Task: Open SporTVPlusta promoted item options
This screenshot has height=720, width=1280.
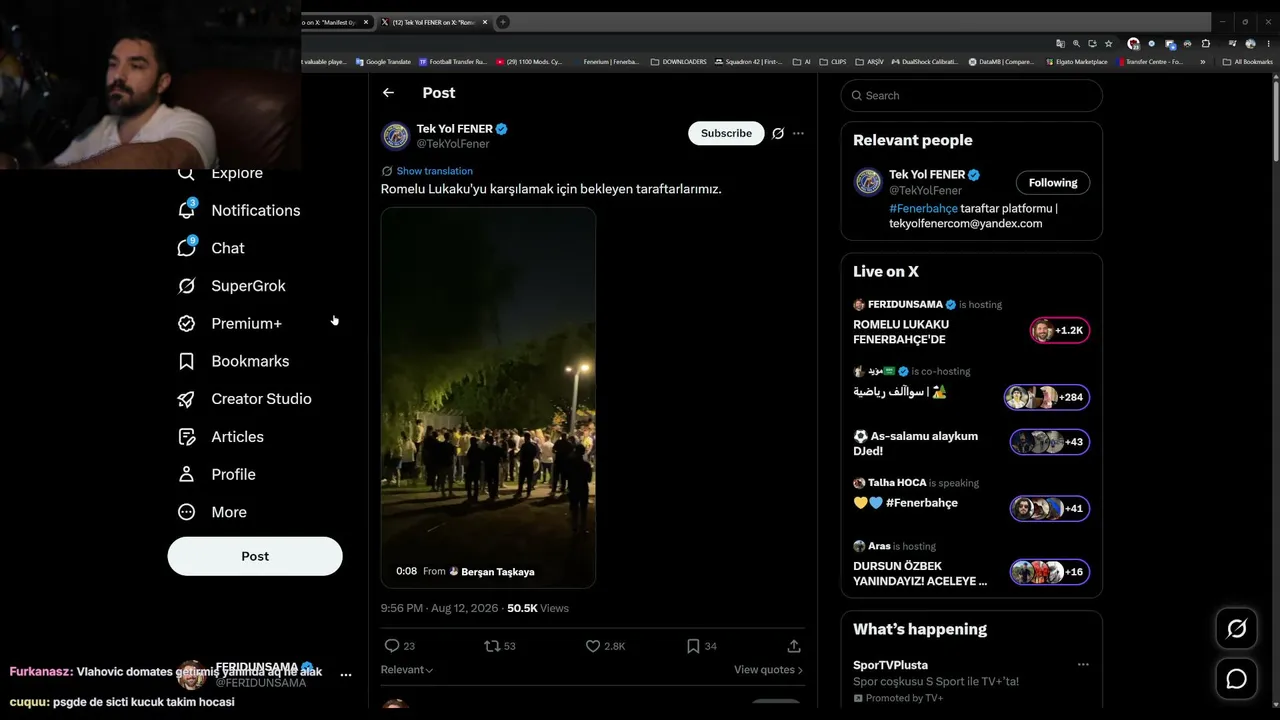Action: [x=1083, y=664]
